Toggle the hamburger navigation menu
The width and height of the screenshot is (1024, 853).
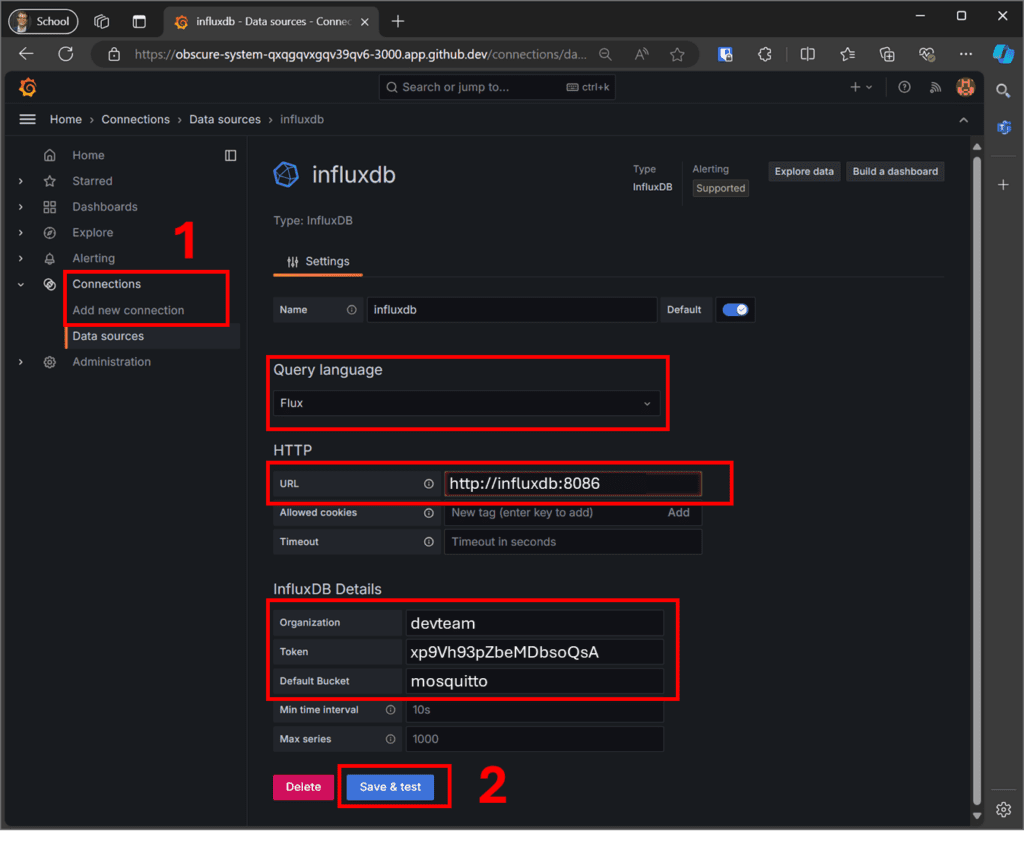27,119
